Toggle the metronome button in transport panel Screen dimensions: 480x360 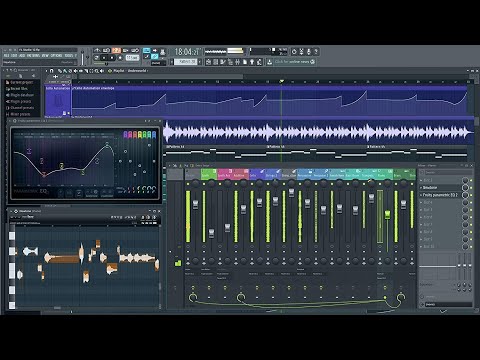[97, 50]
